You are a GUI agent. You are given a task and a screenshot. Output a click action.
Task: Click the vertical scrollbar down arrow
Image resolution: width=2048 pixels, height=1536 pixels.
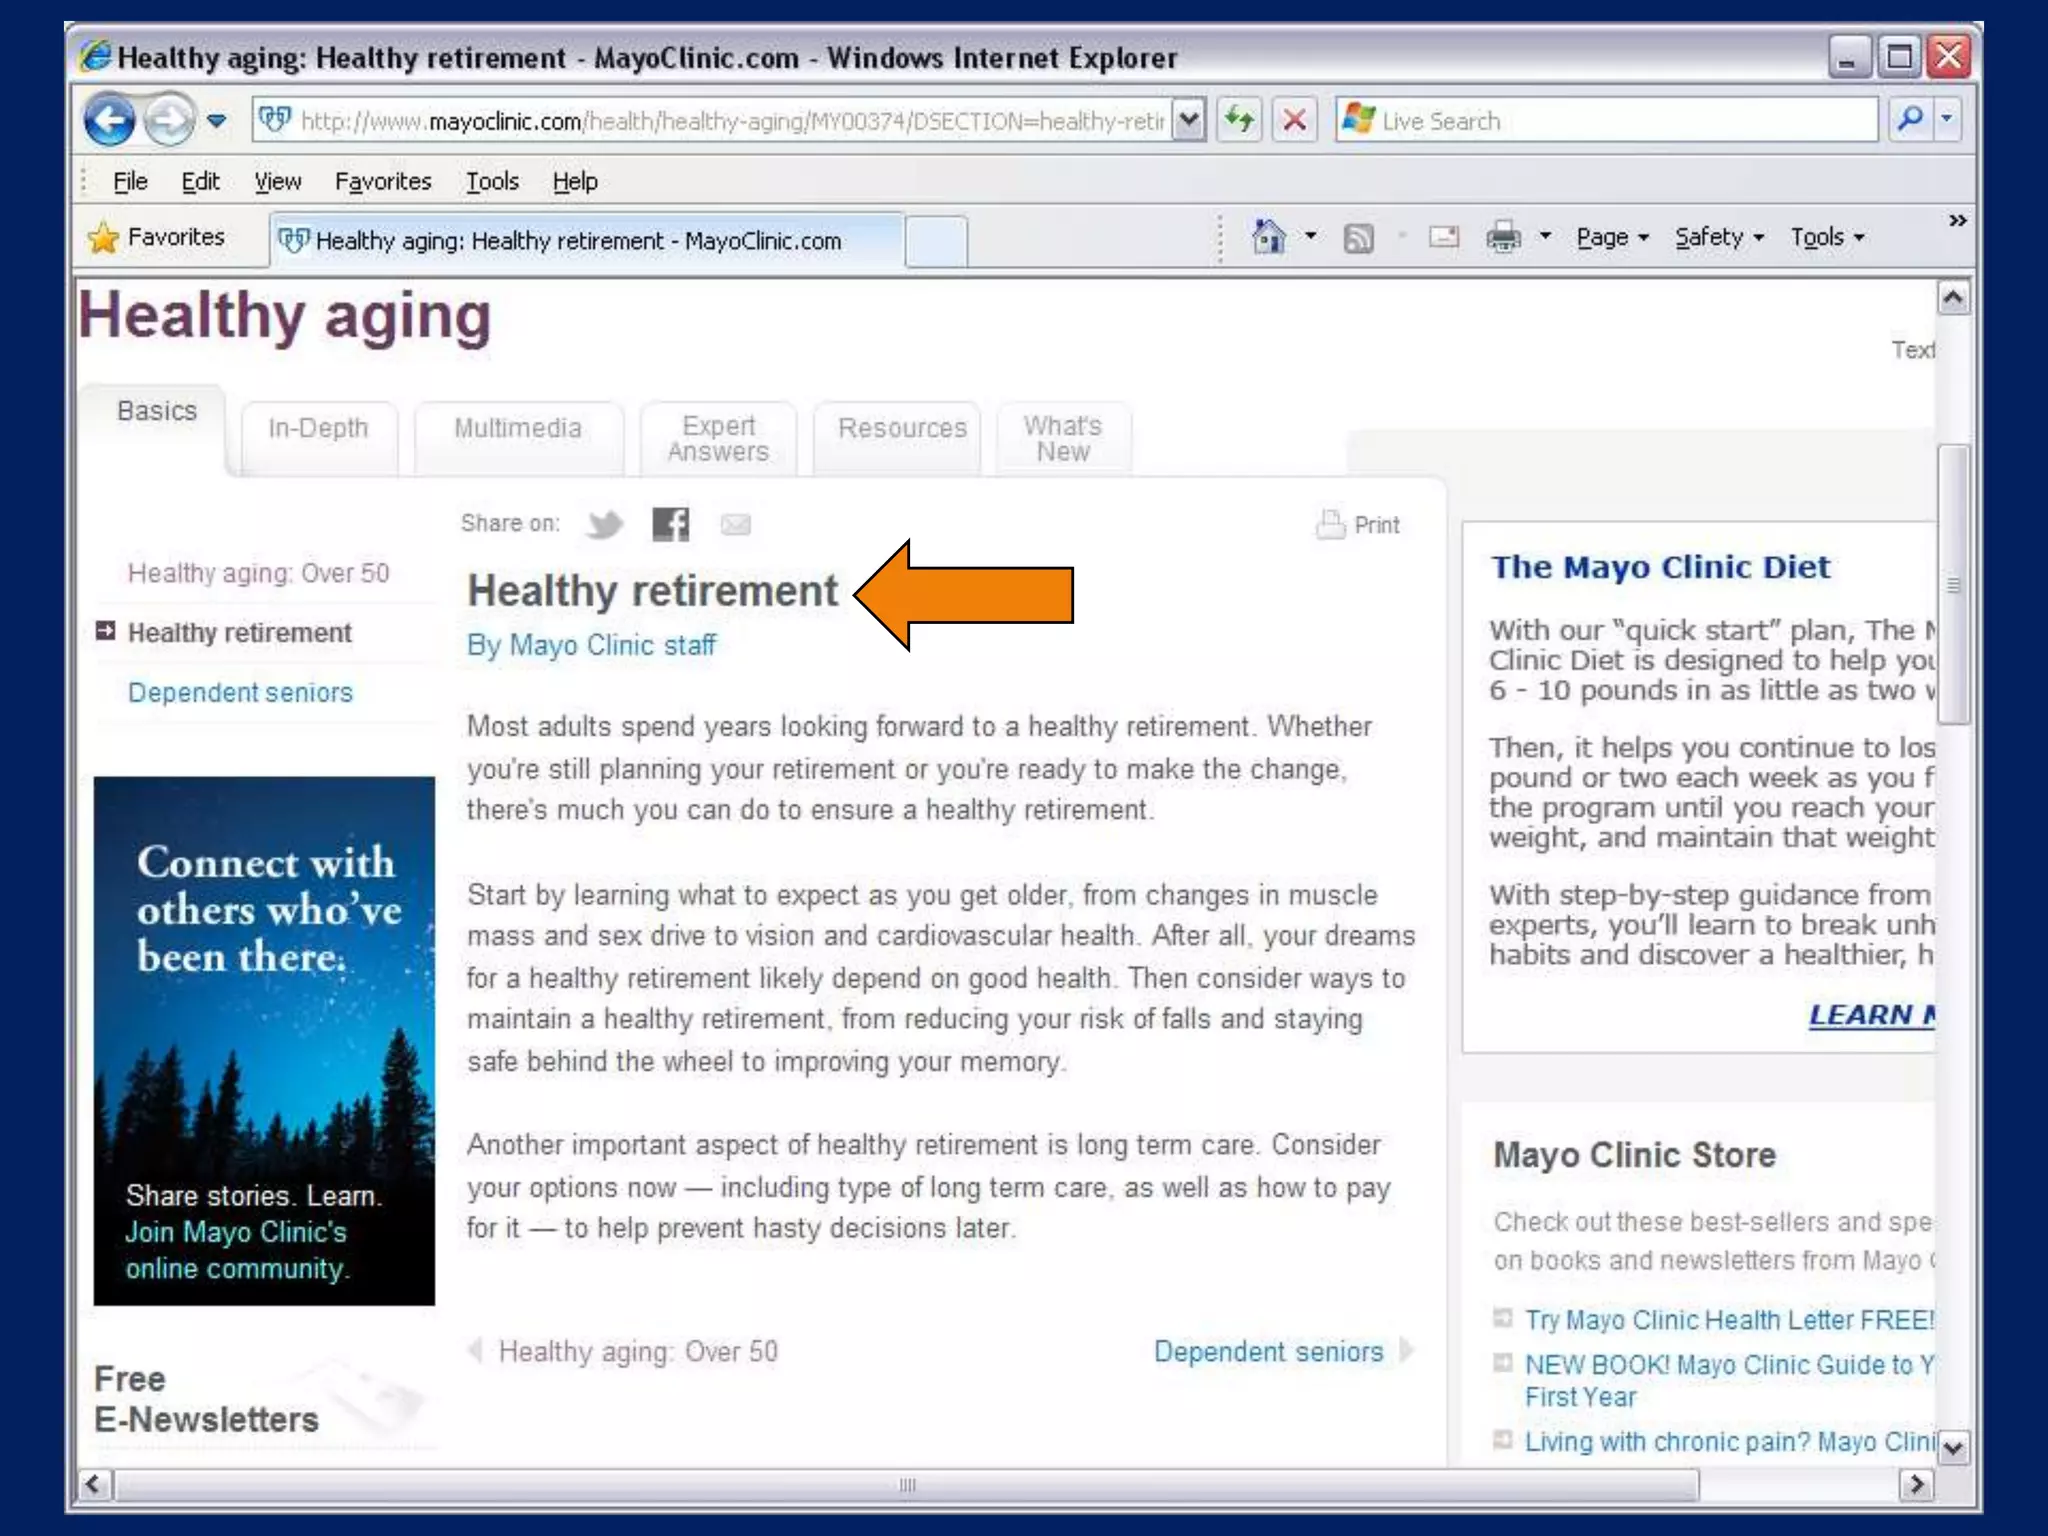click(x=1953, y=1447)
